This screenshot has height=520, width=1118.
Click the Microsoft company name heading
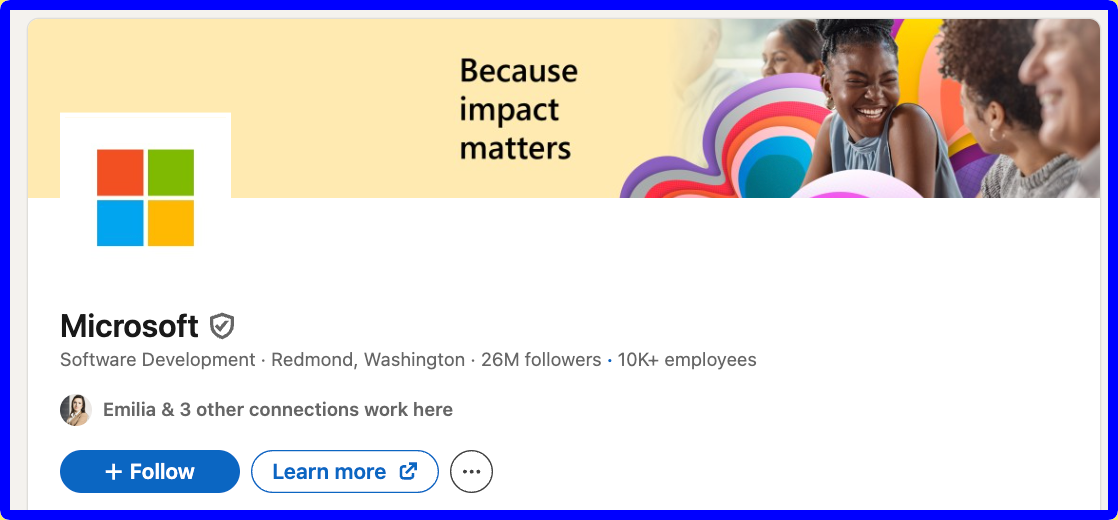129,326
